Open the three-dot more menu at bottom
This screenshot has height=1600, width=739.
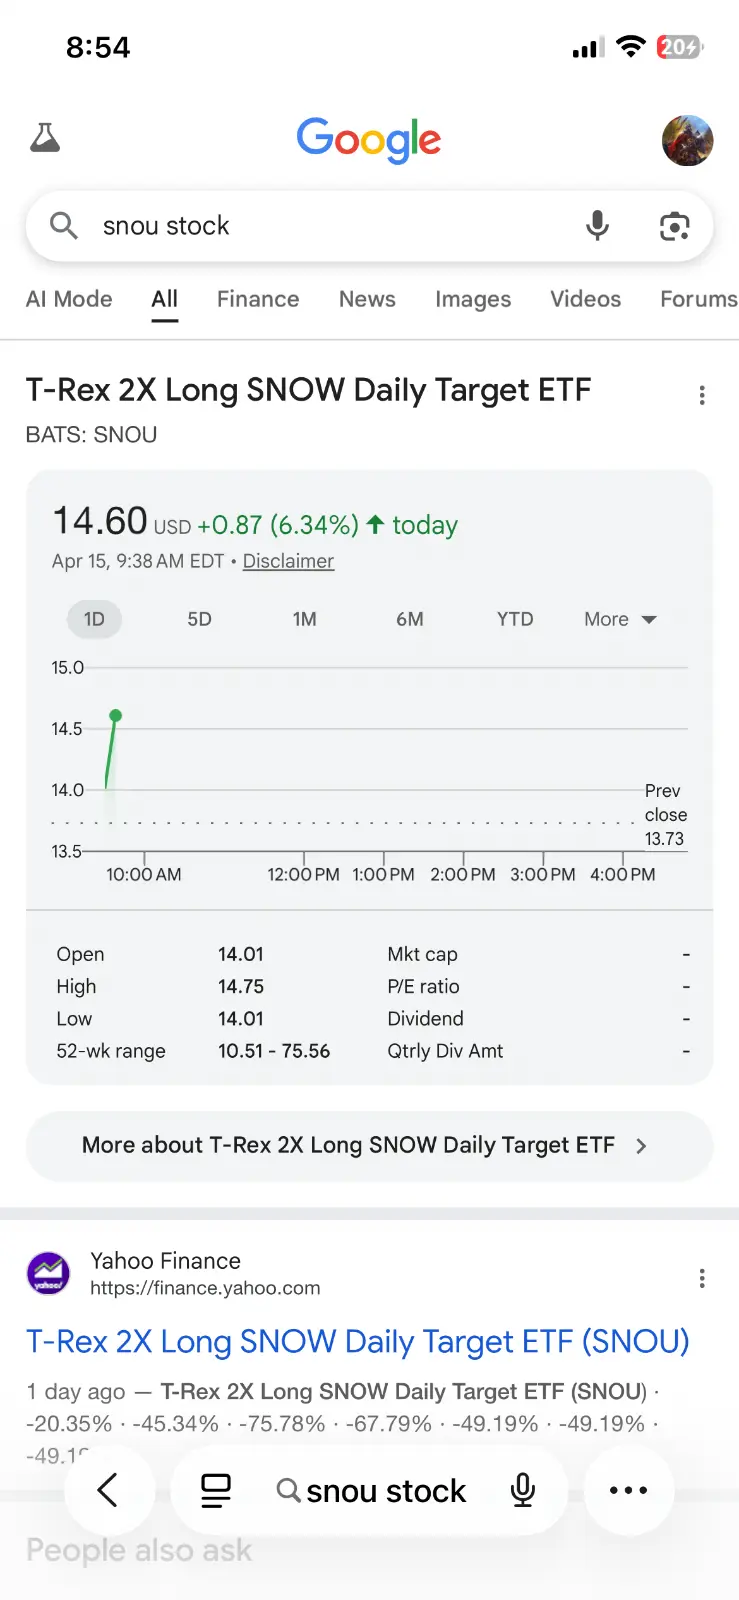coord(628,1490)
